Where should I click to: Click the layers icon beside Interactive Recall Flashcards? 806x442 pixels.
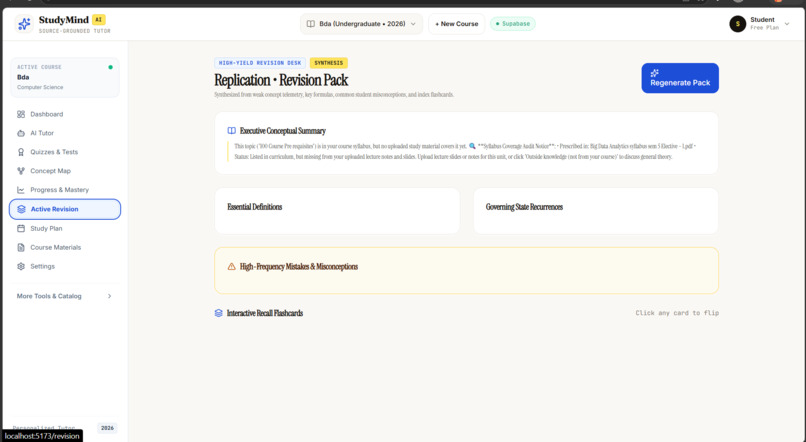pyautogui.click(x=218, y=313)
